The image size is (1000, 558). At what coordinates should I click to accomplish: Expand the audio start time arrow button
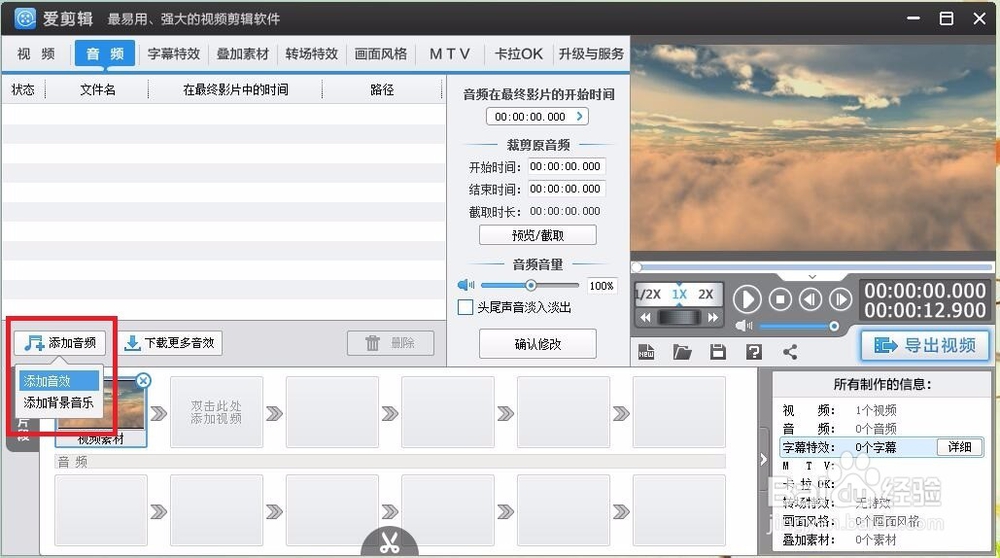point(579,117)
